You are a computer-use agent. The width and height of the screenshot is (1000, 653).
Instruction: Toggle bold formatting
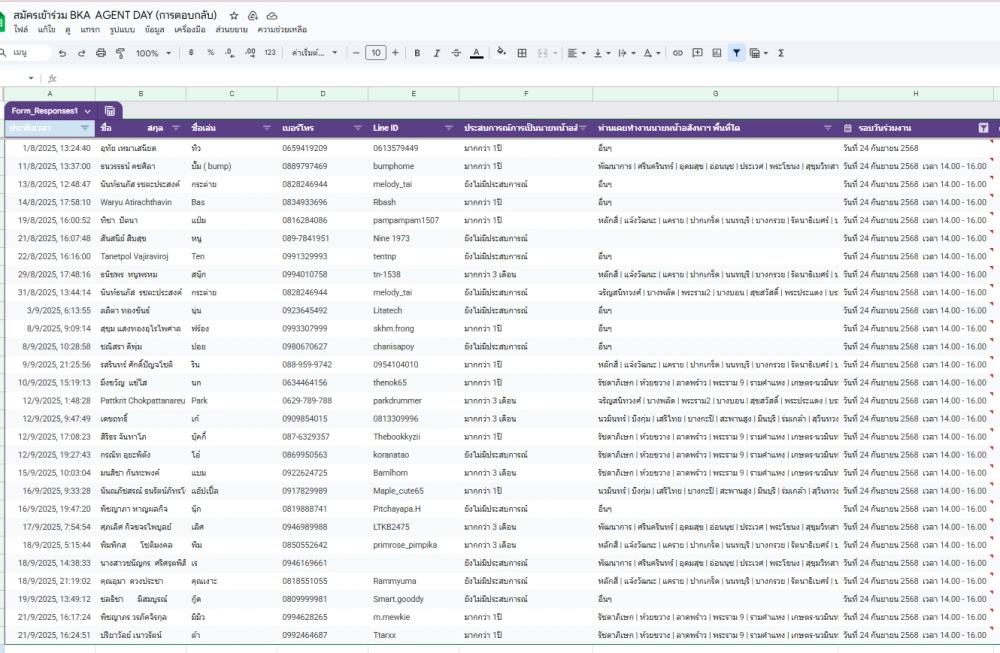417,53
